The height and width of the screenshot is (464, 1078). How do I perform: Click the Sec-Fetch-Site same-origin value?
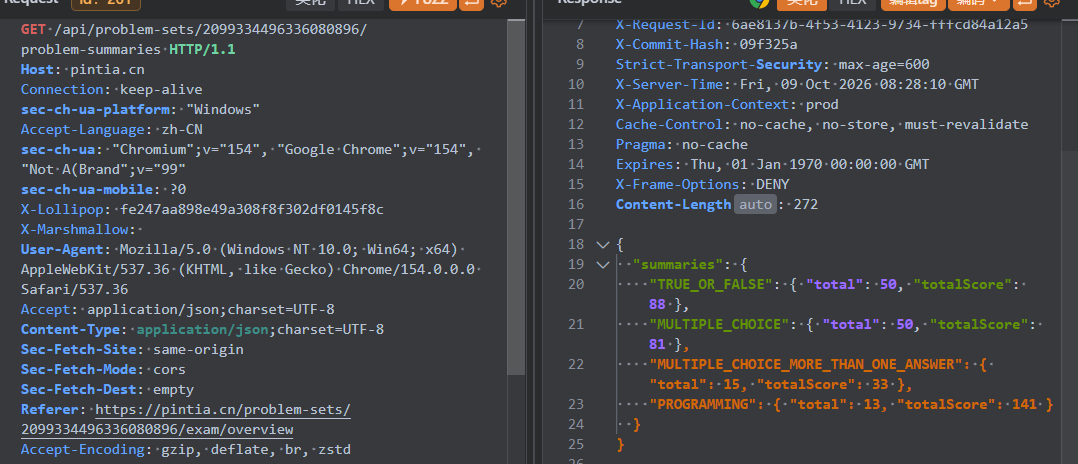click(x=199, y=349)
